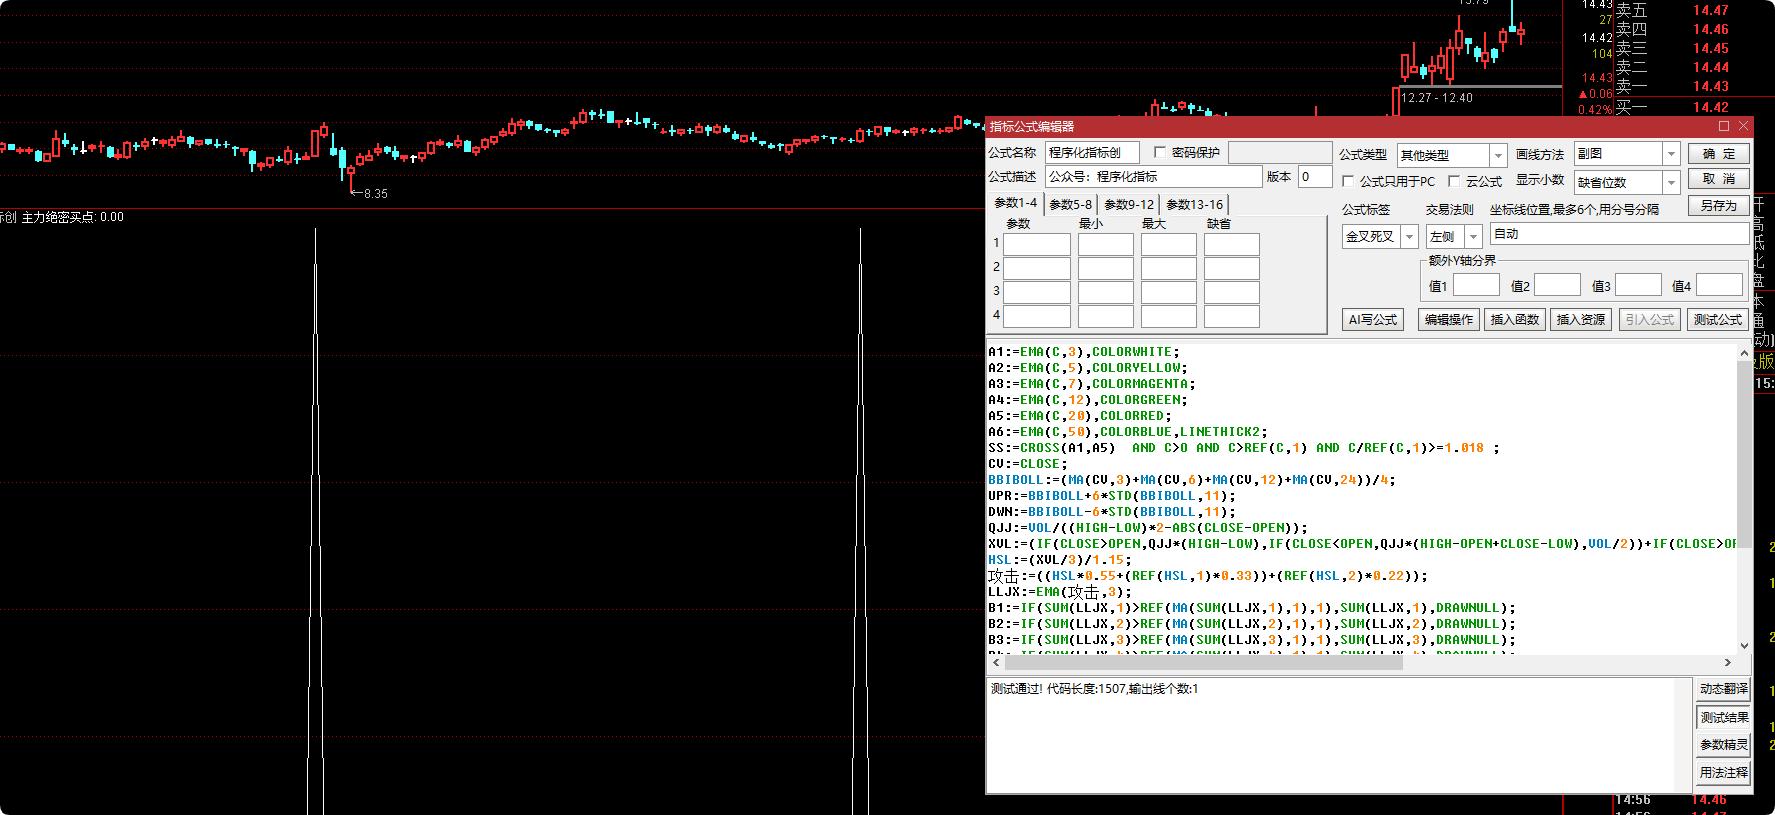
Task: Click the code editor's right scroll arrow
Action: (x=1728, y=662)
